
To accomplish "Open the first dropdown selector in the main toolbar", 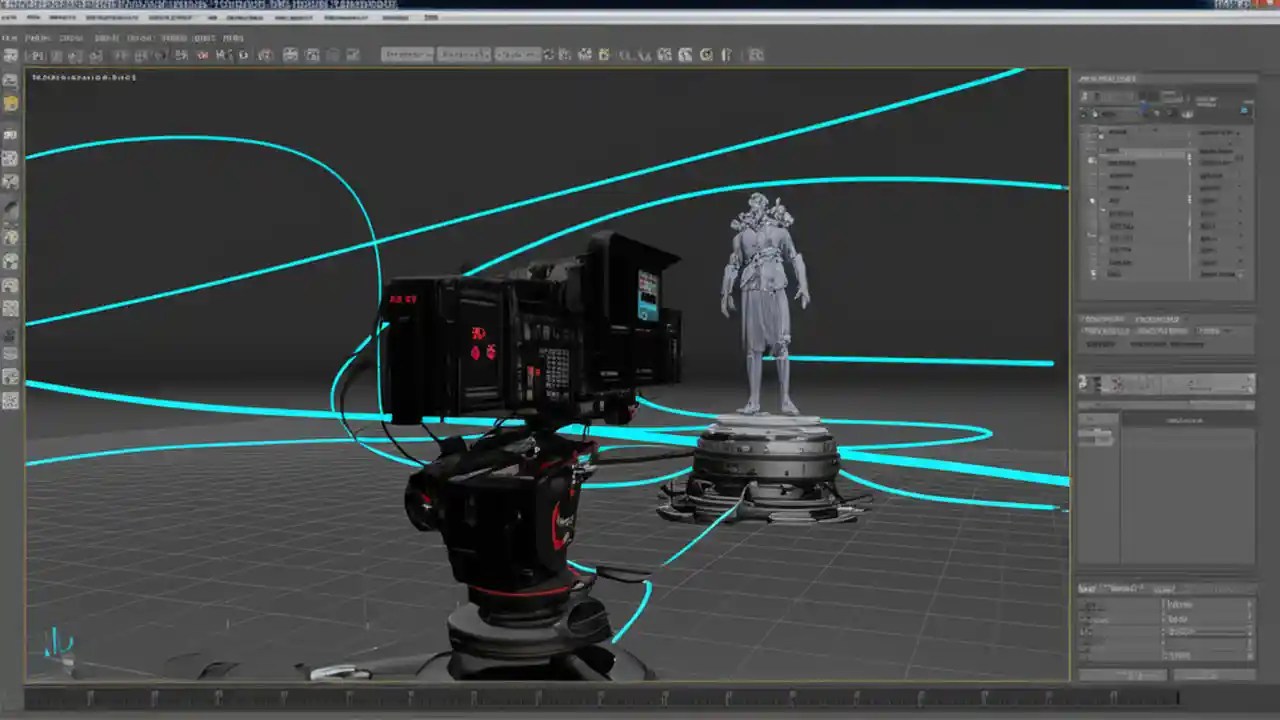I will (407, 55).
